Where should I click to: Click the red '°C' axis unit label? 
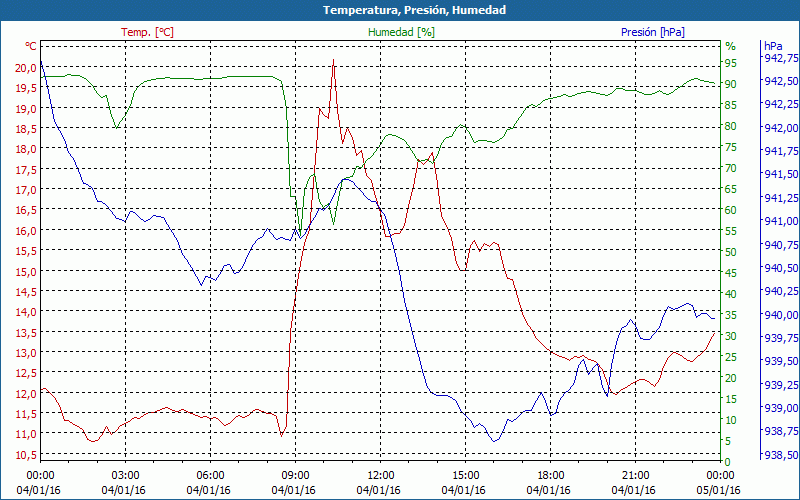[30, 46]
